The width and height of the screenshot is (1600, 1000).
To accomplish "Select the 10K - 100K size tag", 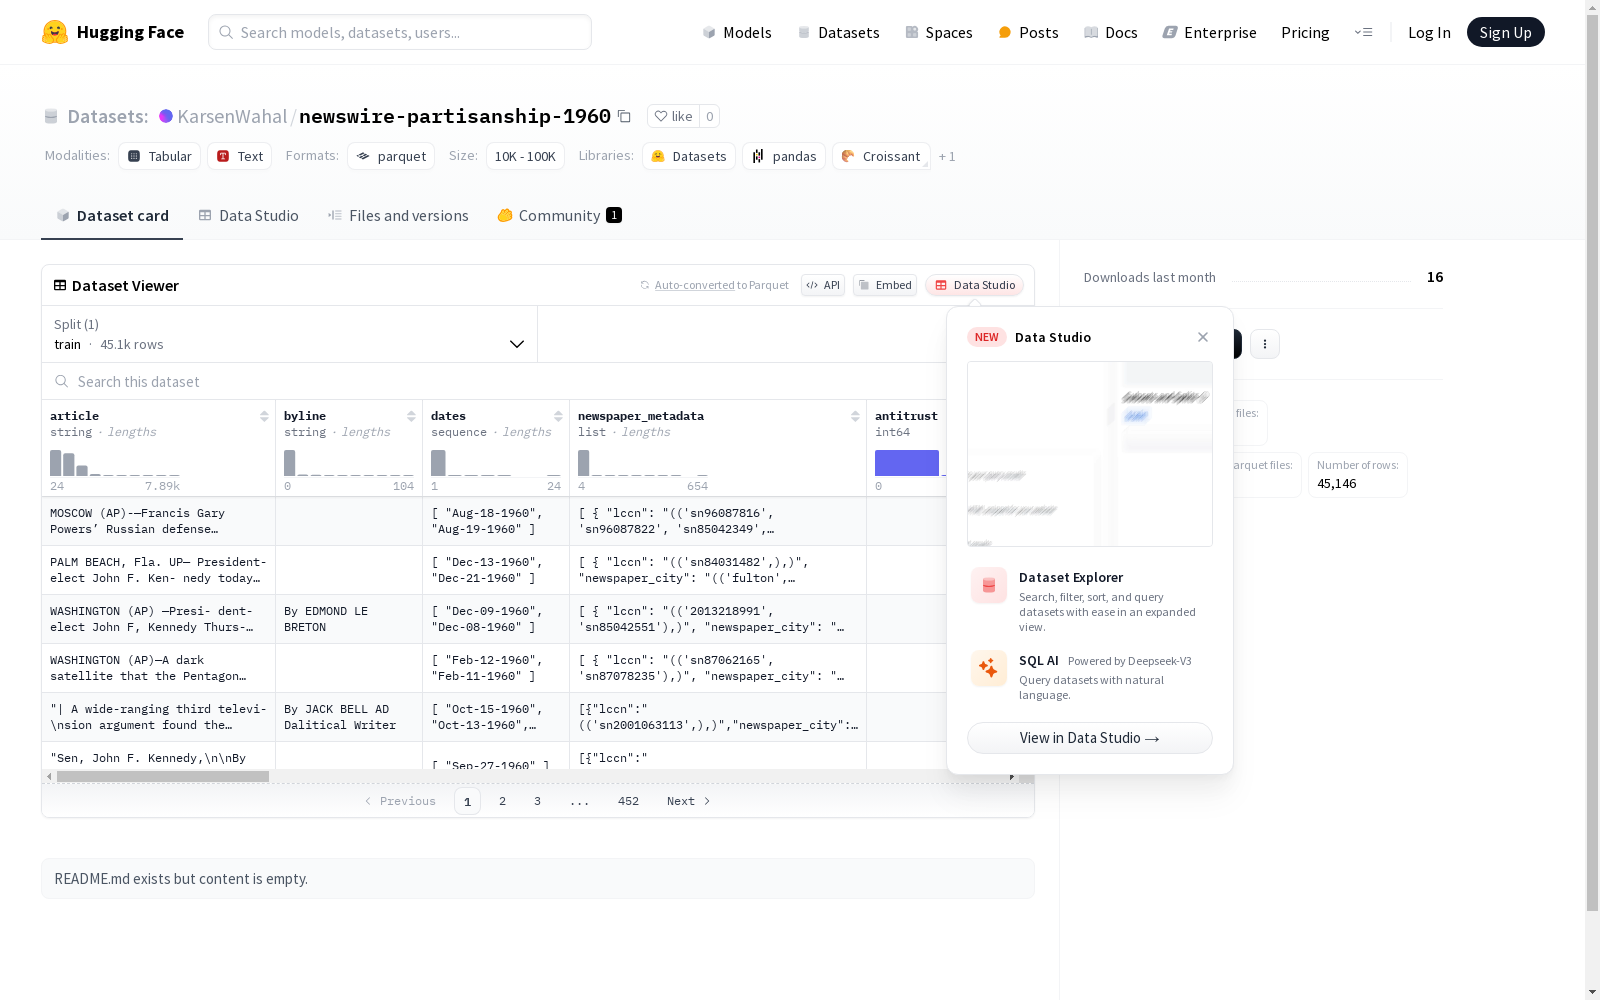I will [x=525, y=156].
